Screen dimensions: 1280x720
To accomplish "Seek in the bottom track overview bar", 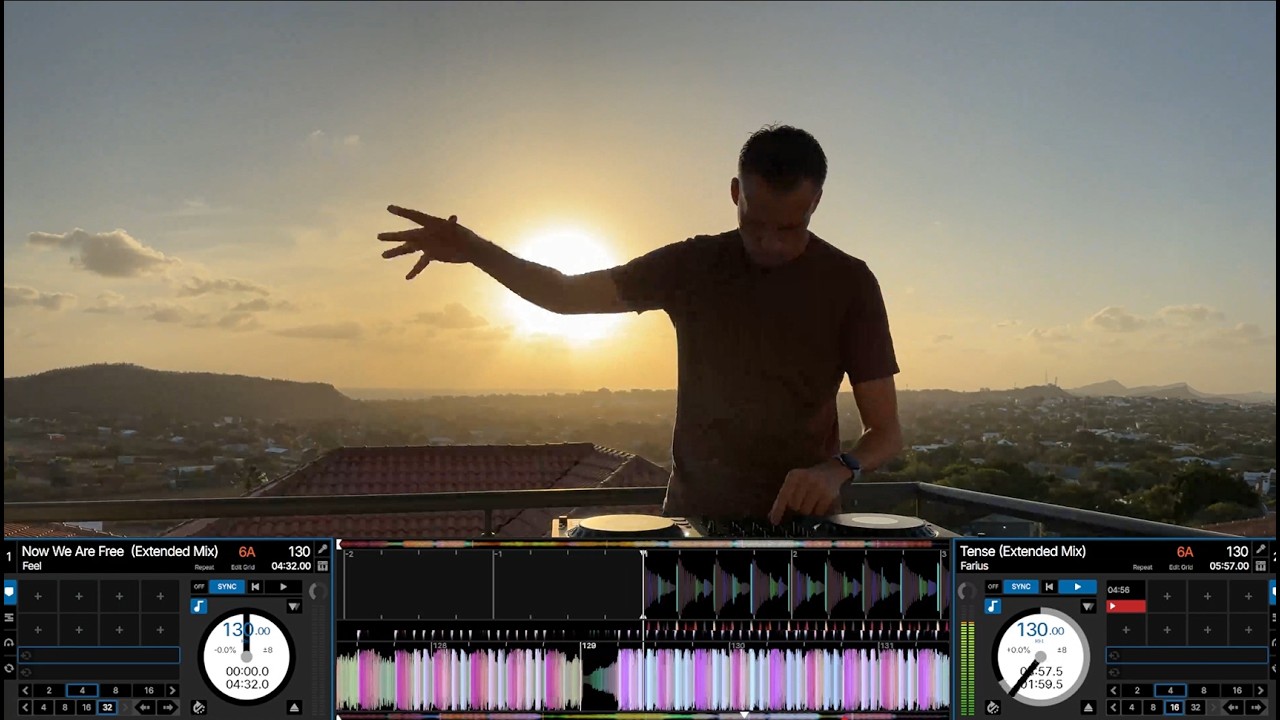I will pyautogui.click(x=643, y=716).
